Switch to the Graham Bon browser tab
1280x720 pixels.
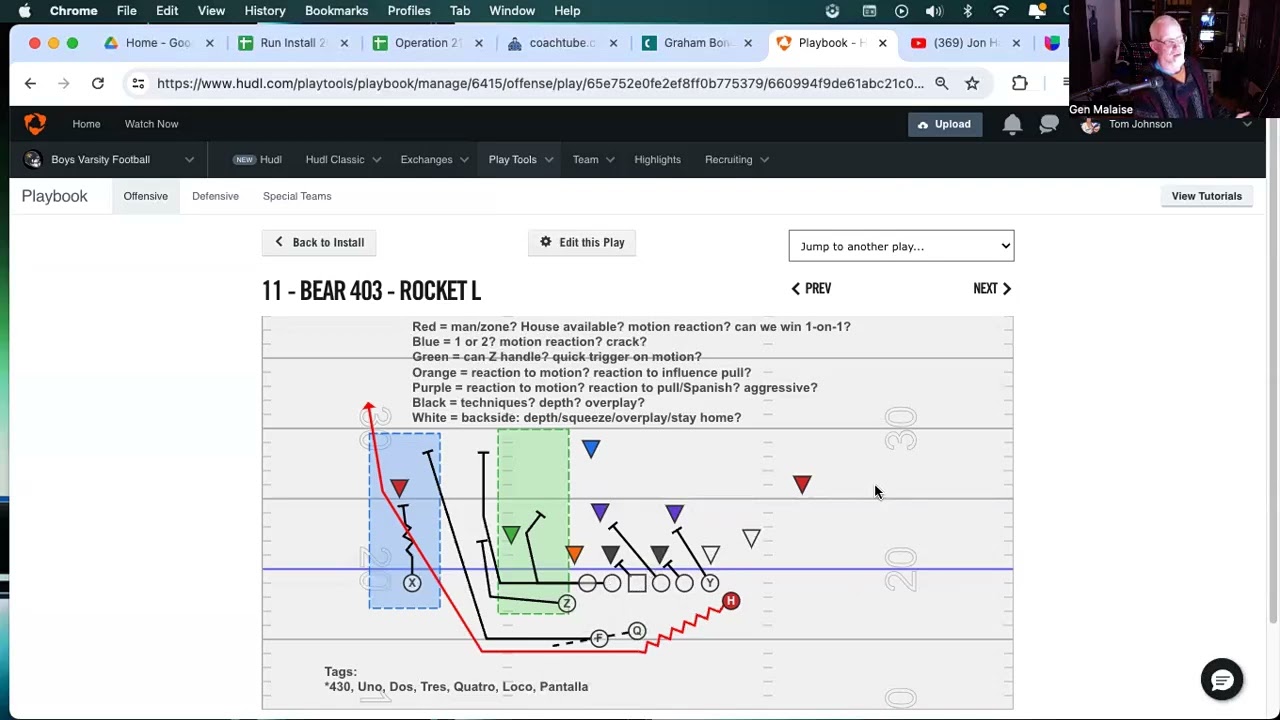[x=697, y=43]
